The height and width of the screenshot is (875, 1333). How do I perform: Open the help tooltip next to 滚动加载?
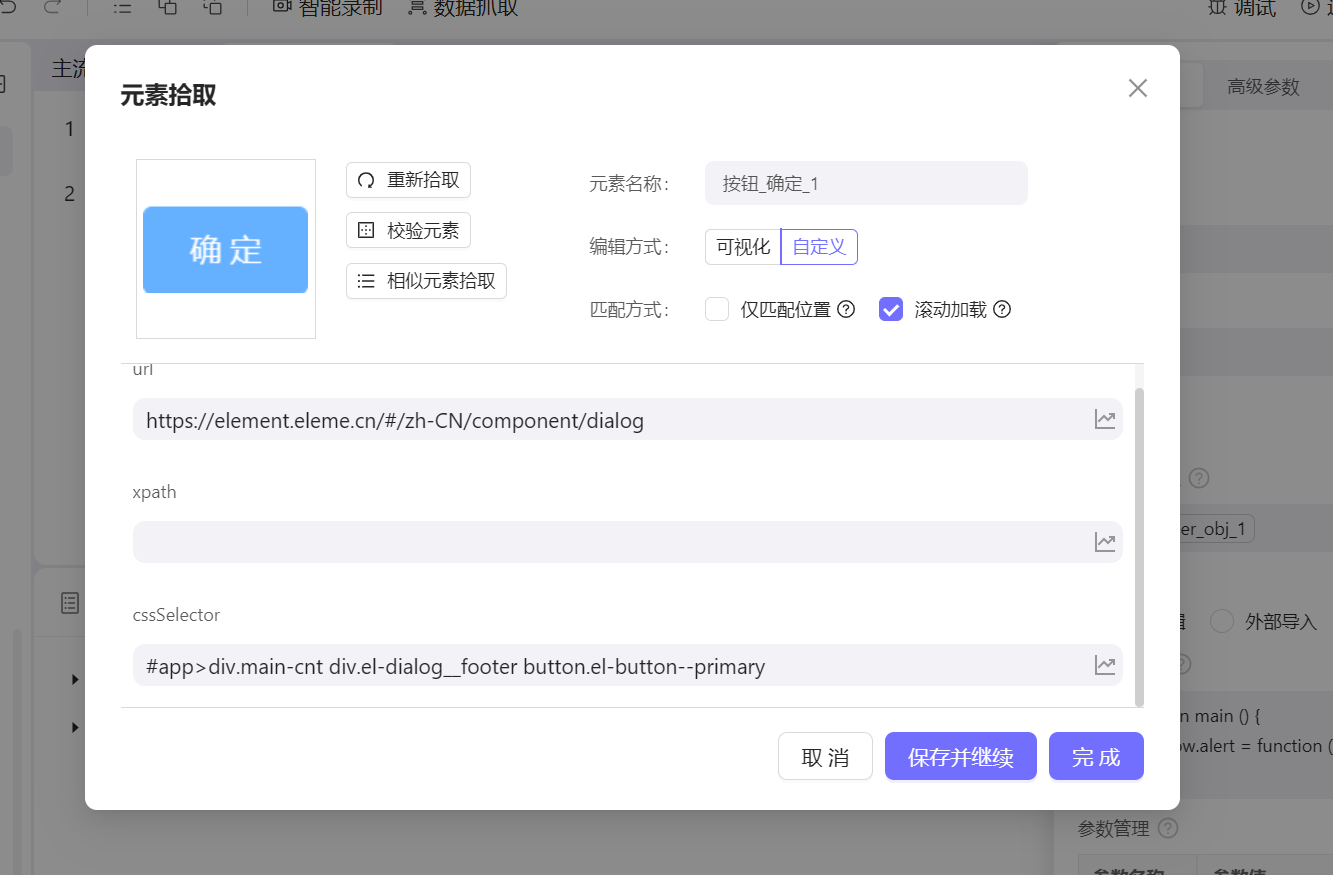click(x=1003, y=309)
